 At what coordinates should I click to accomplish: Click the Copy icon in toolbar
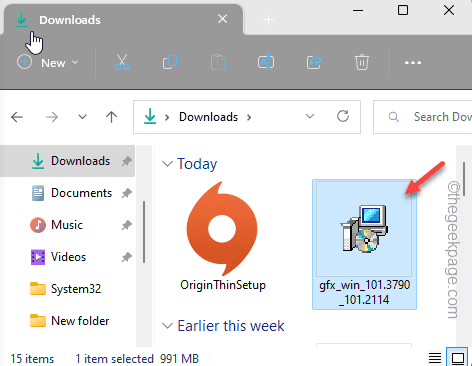pyautogui.click(x=170, y=62)
